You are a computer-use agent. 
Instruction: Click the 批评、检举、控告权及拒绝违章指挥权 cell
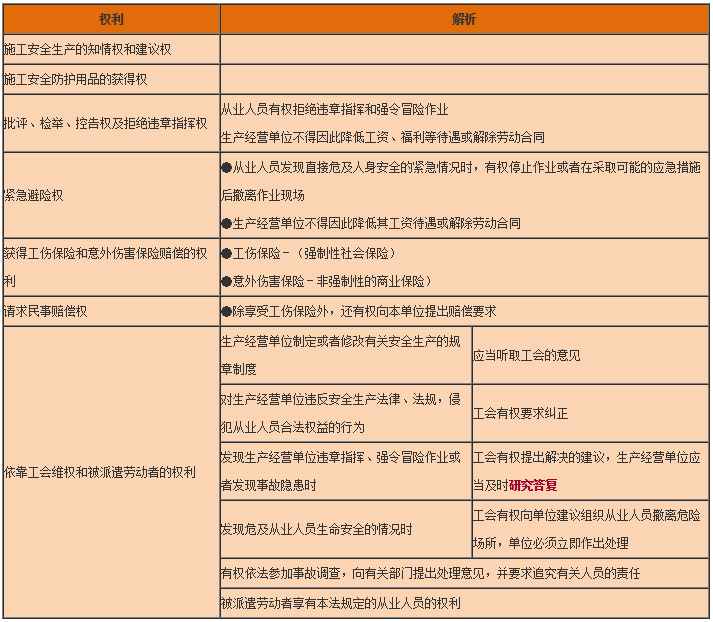click(106, 123)
